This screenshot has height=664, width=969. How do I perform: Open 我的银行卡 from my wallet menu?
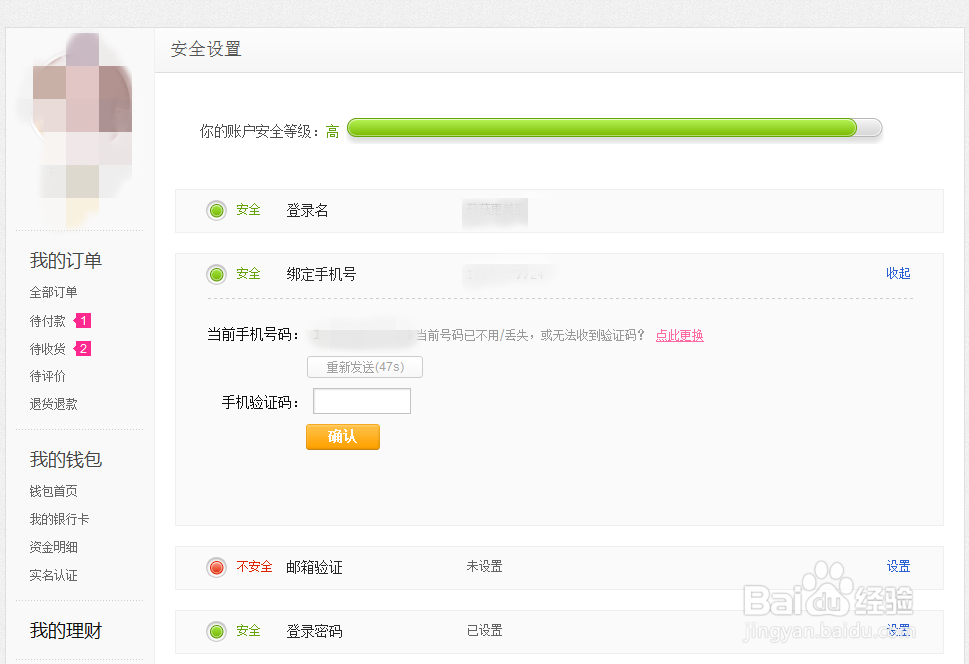[57, 519]
